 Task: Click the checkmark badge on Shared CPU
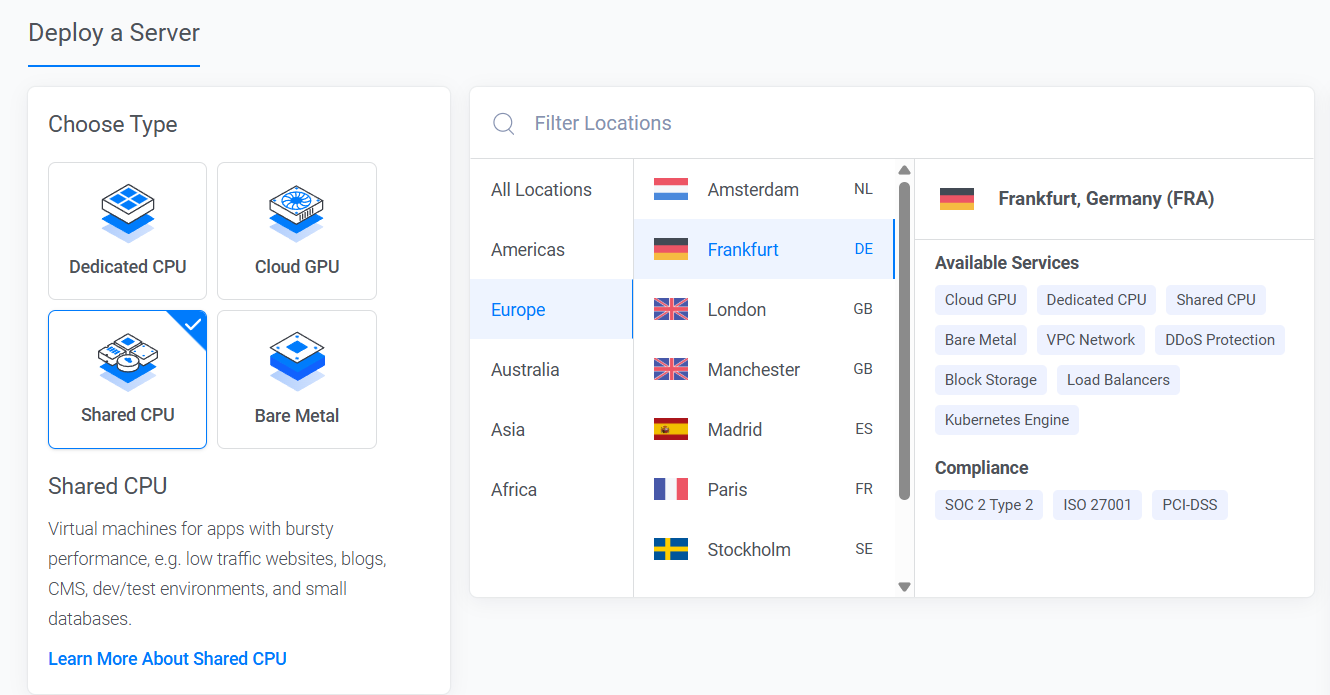tap(193, 324)
